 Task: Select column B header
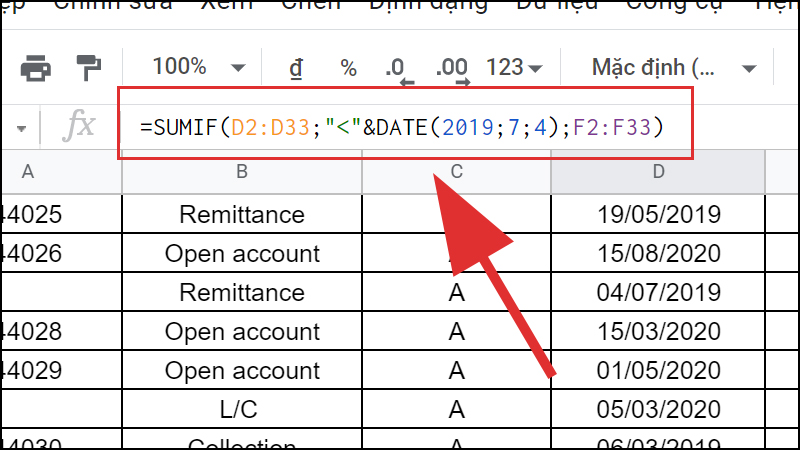pos(242,172)
